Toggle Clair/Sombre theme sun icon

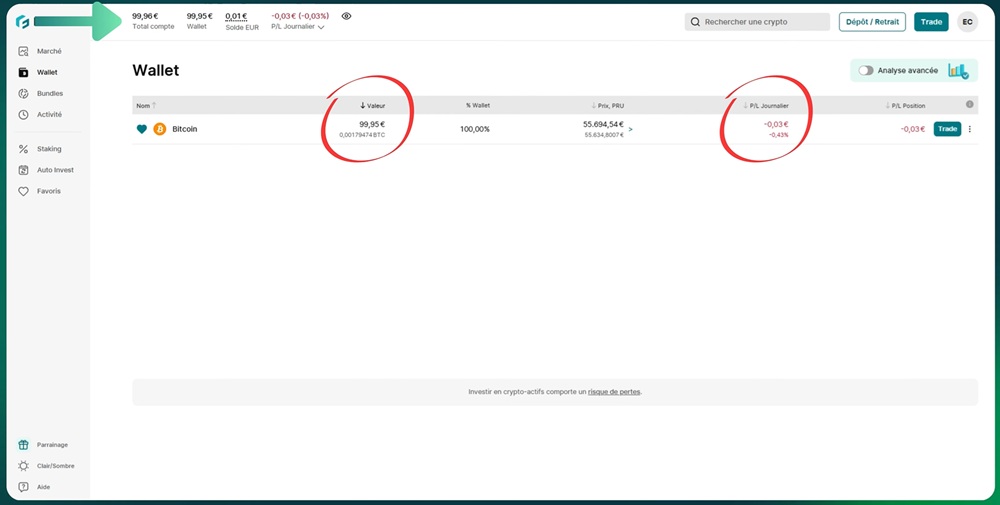click(x=24, y=465)
